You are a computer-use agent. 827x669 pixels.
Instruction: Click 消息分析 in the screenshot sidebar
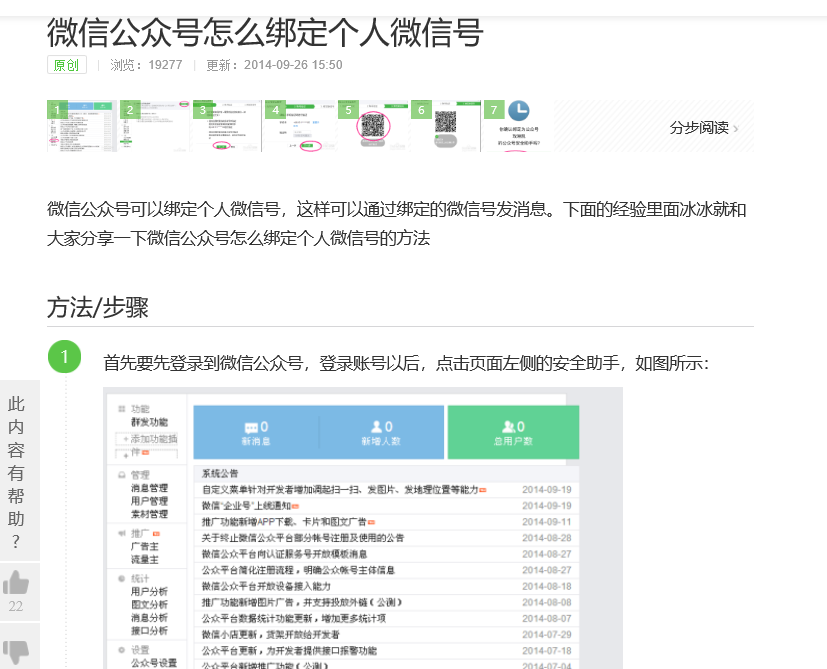coord(149,617)
